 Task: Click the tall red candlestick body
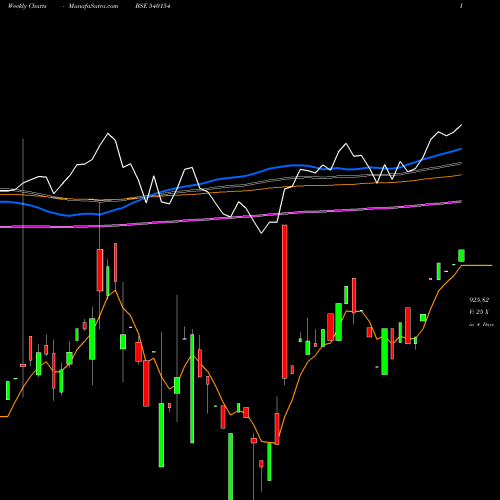click(285, 302)
